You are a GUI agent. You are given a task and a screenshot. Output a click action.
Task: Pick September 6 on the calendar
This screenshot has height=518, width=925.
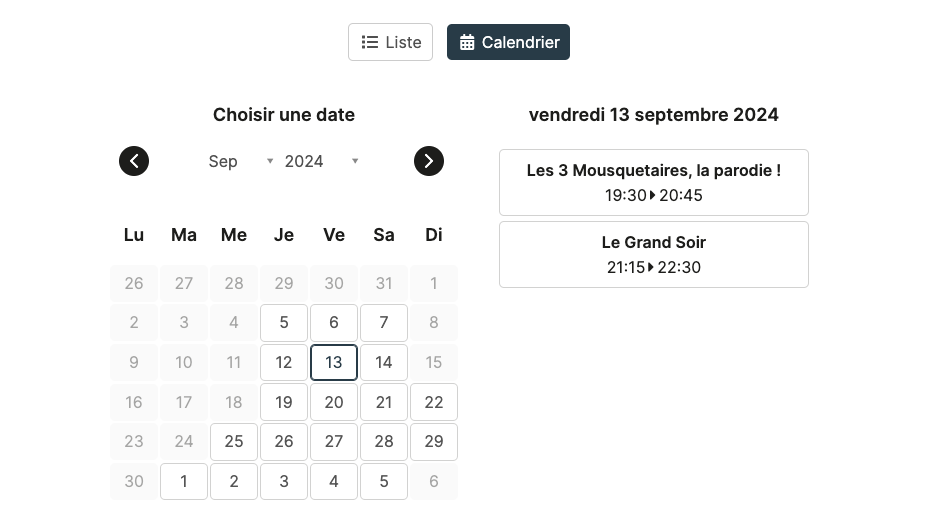[334, 323]
